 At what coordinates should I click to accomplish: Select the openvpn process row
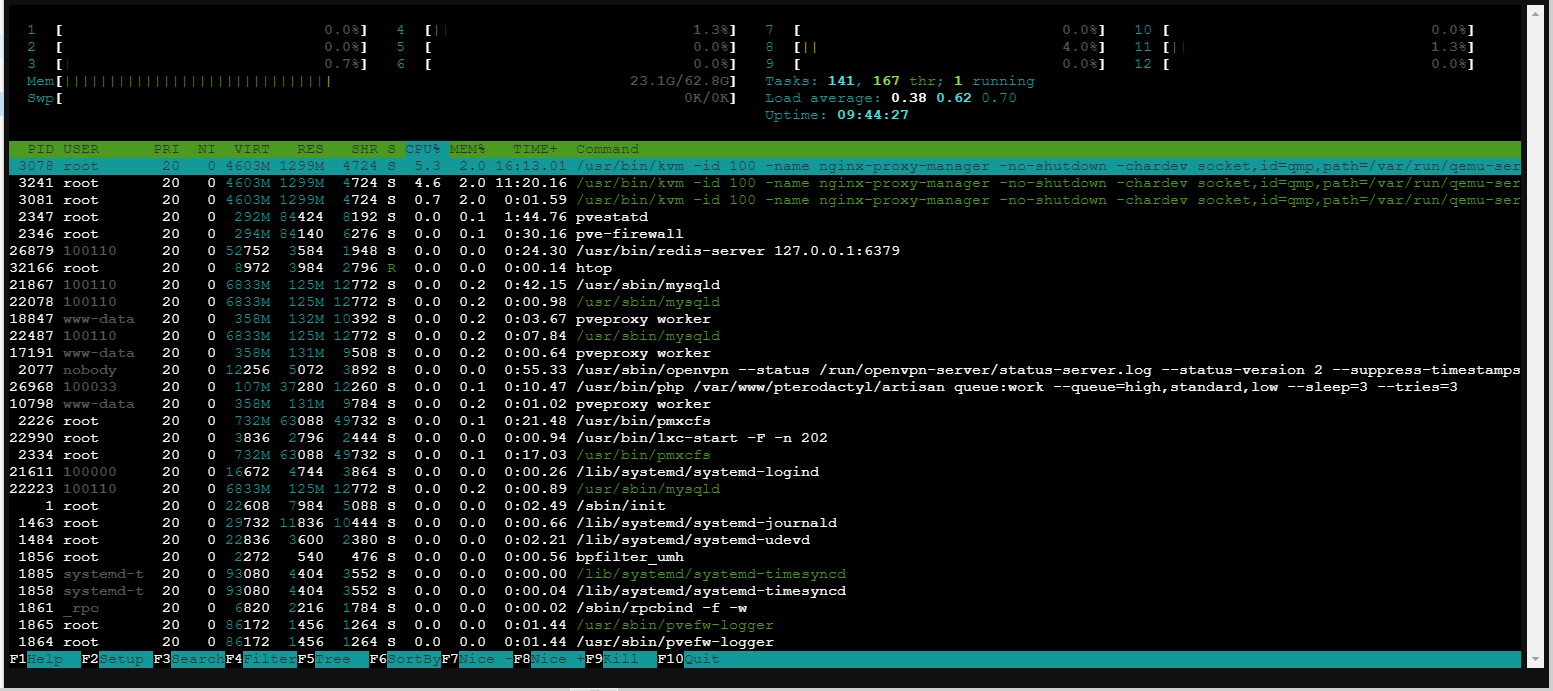[800, 370]
